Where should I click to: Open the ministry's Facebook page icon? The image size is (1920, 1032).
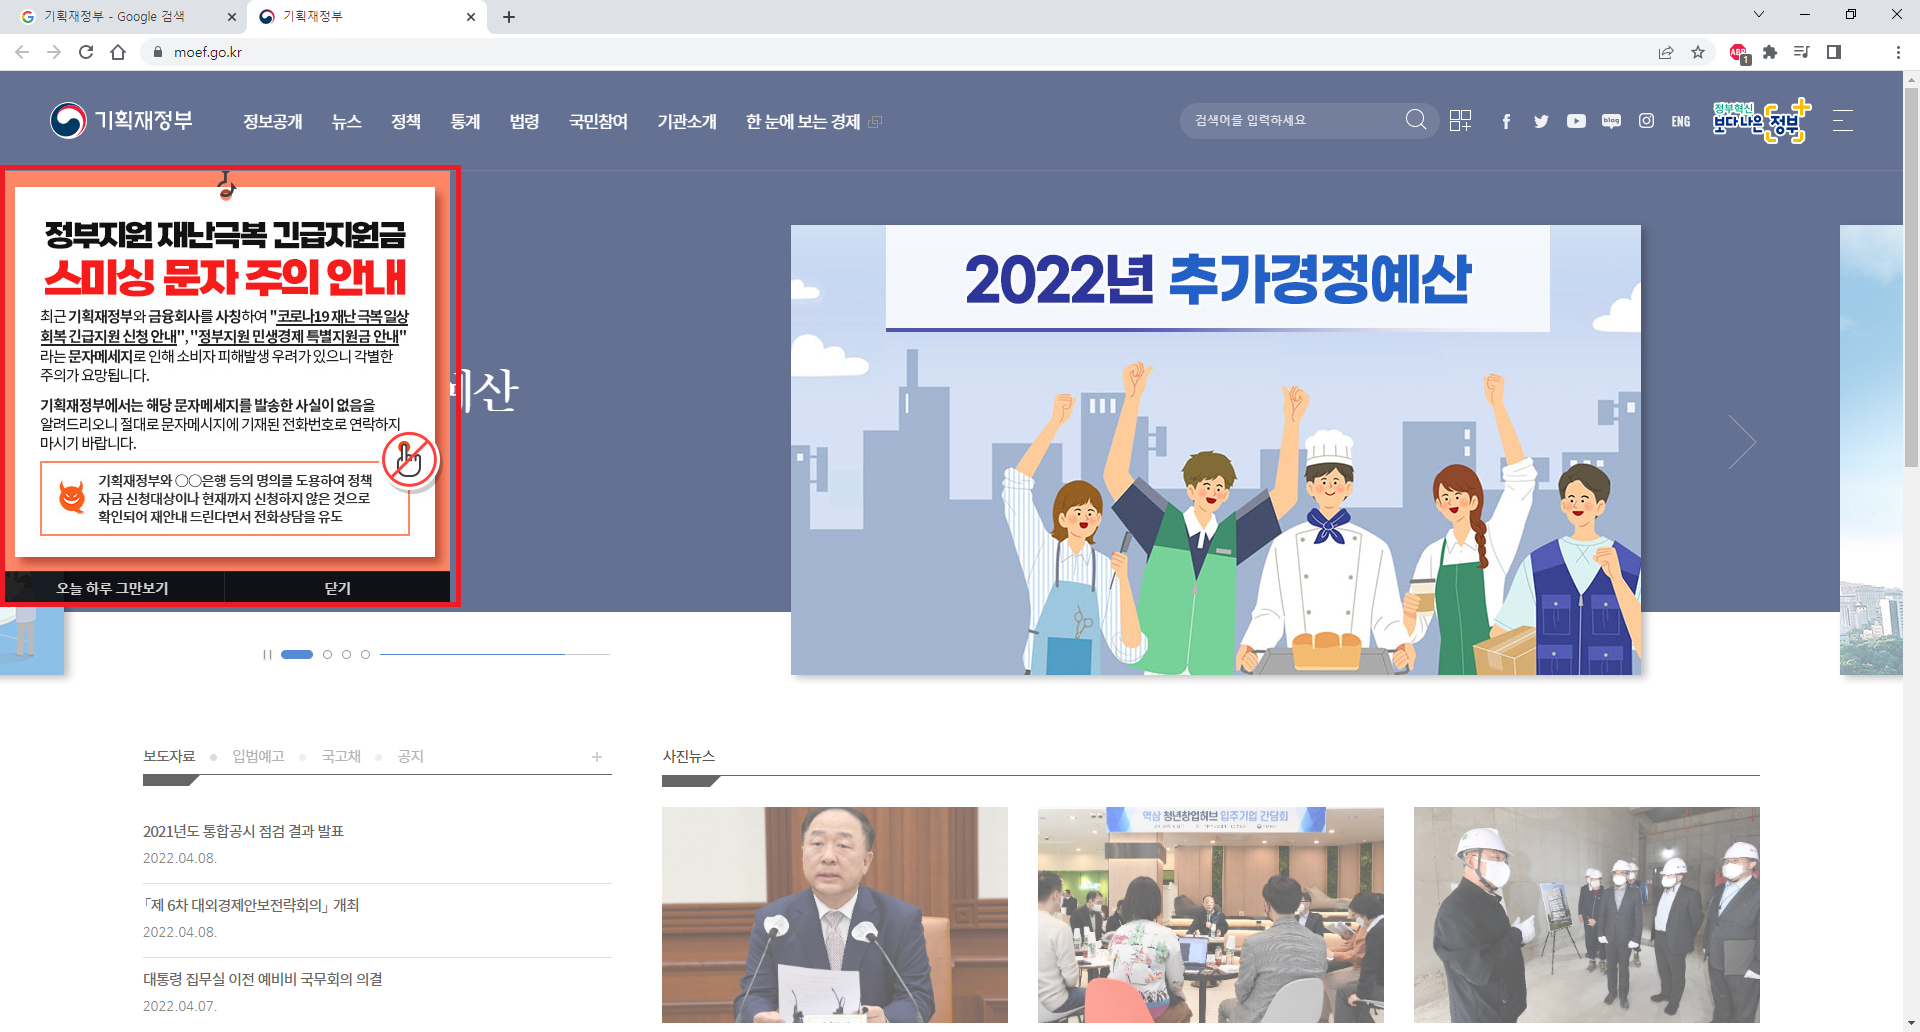pyautogui.click(x=1506, y=121)
